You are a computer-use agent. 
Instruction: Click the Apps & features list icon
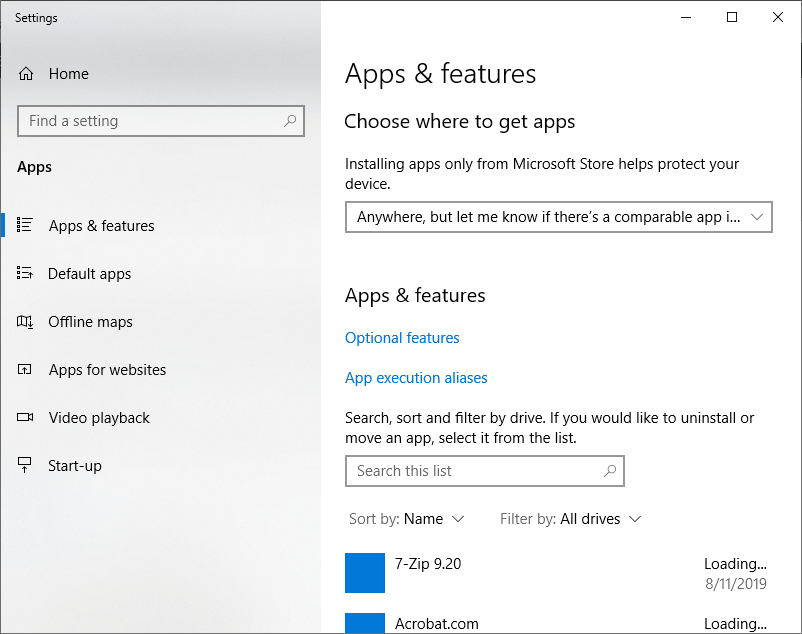coord(25,225)
